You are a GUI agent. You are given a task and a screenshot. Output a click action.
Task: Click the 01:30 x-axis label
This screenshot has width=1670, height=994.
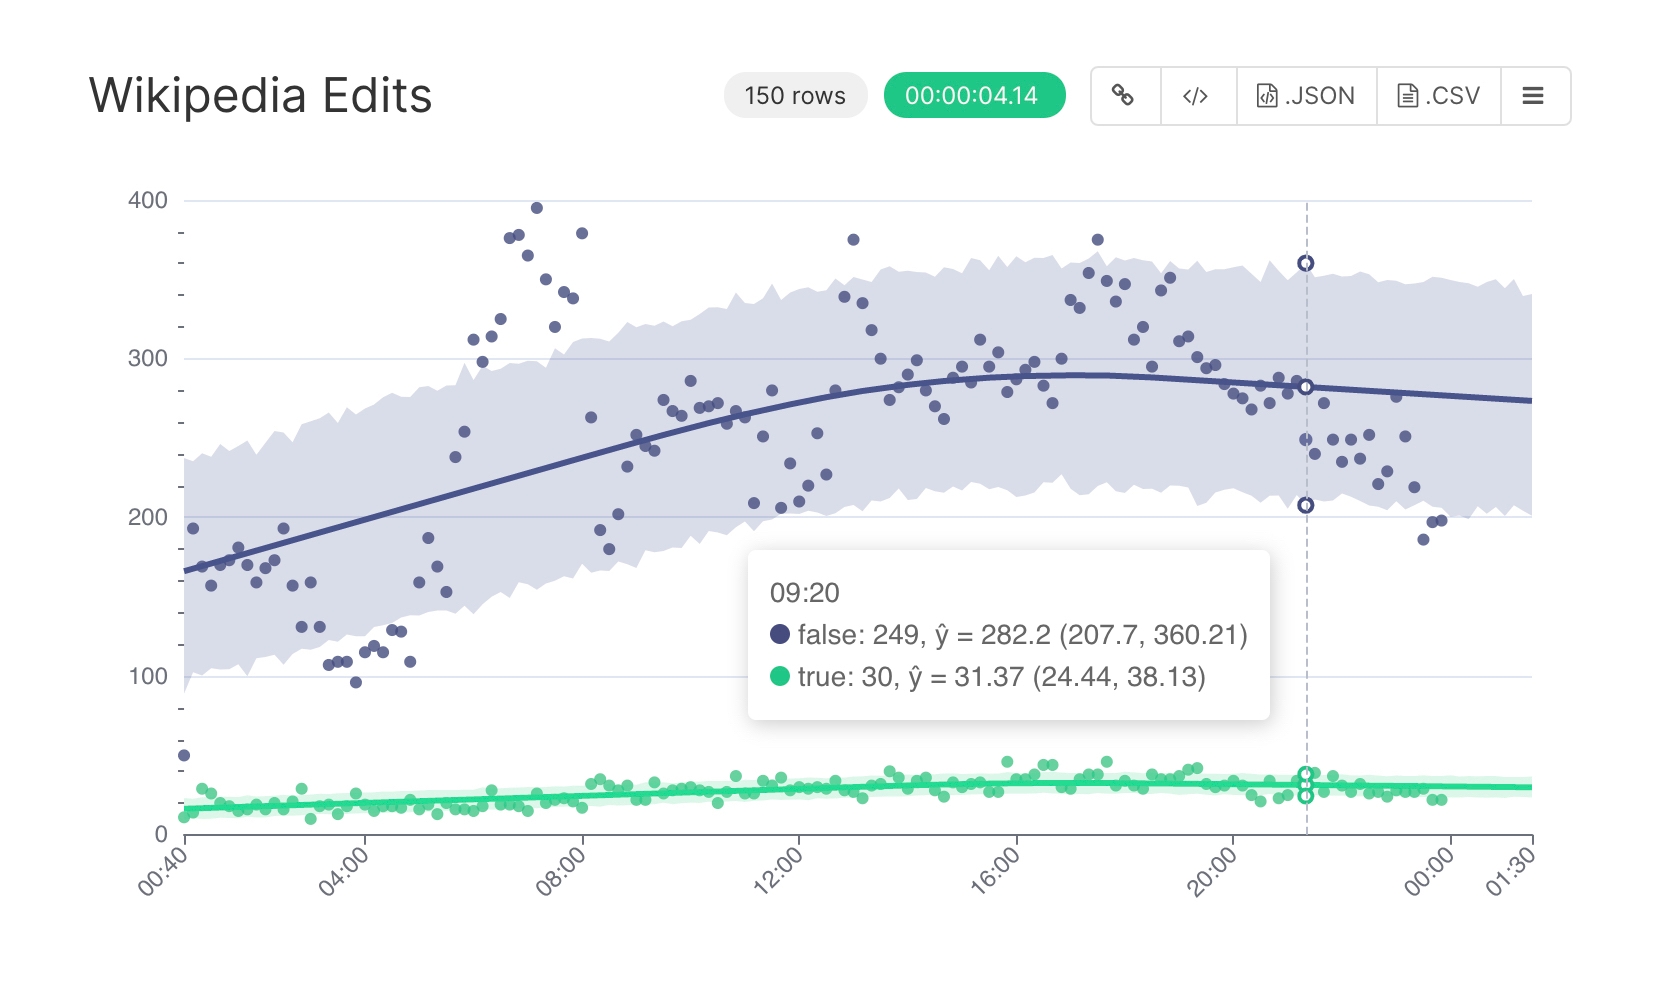[x=1509, y=870]
